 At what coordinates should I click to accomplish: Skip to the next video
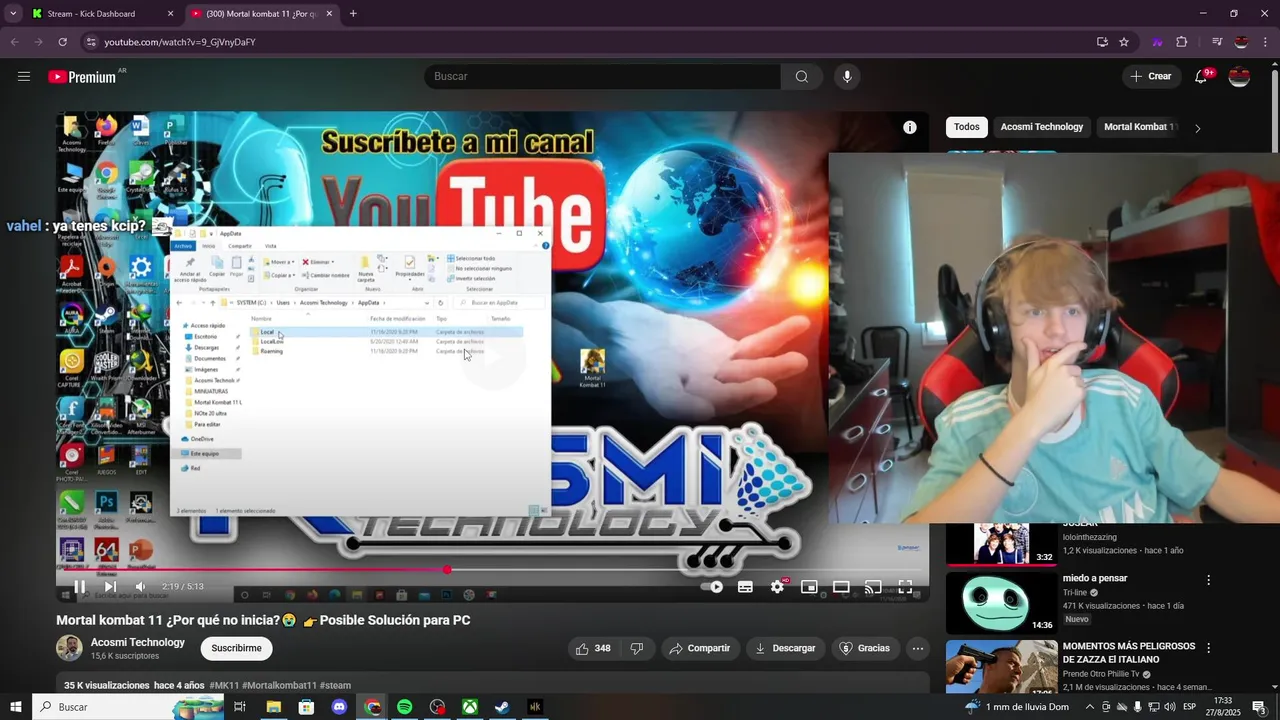111,587
